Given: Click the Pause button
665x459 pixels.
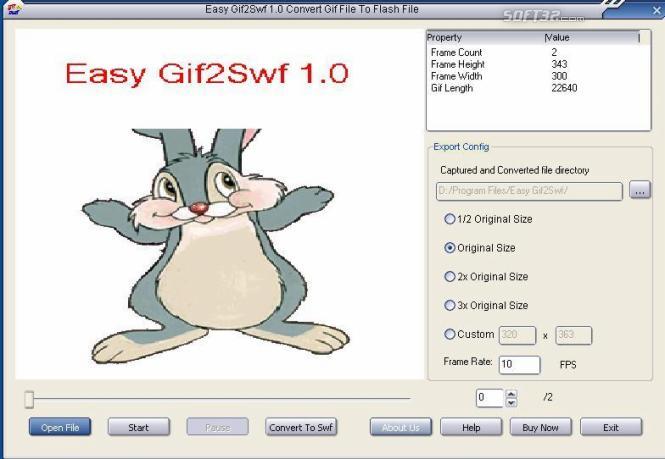Looking at the screenshot, I should (x=218, y=427).
